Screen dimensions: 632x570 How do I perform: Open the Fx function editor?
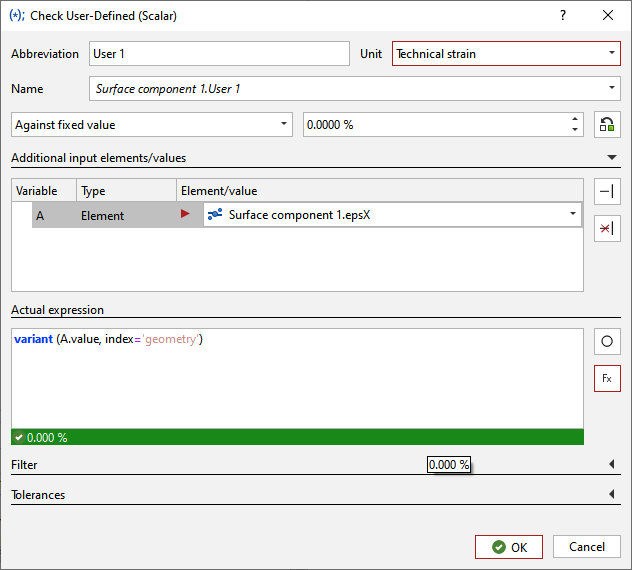point(607,379)
